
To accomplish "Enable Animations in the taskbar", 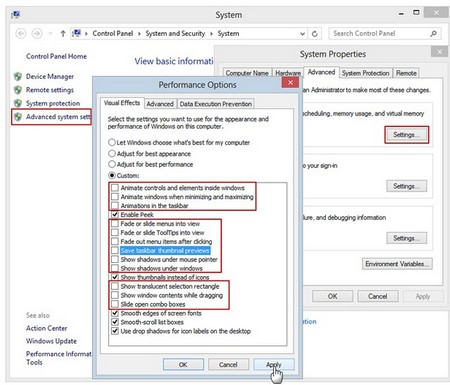I will click(x=115, y=205).
